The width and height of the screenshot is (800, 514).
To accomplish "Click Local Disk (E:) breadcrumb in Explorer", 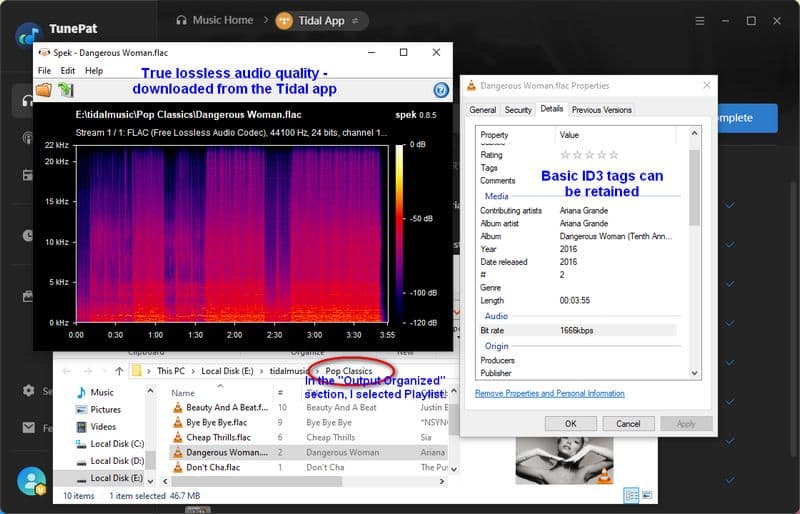I will (x=227, y=371).
